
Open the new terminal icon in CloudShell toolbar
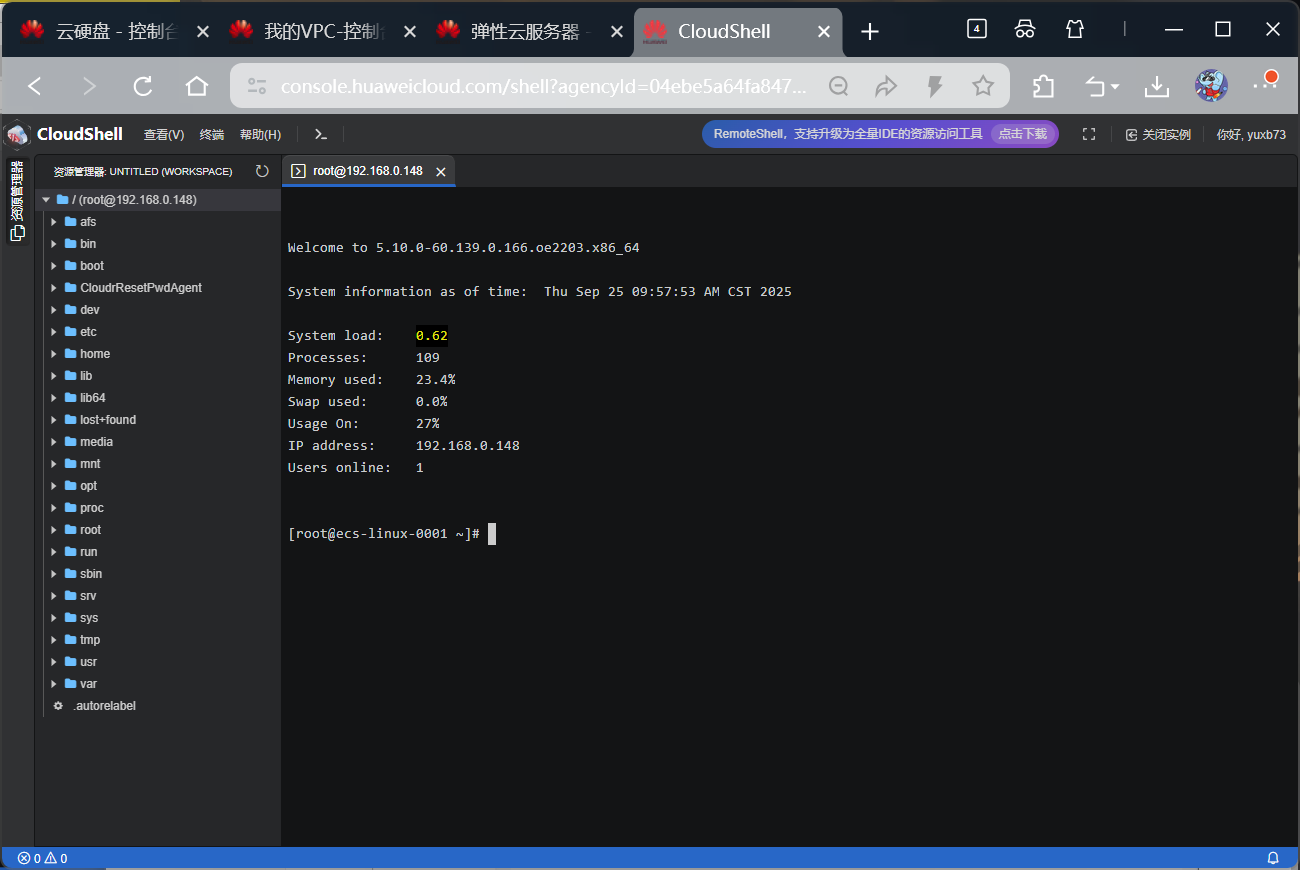tap(321, 134)
